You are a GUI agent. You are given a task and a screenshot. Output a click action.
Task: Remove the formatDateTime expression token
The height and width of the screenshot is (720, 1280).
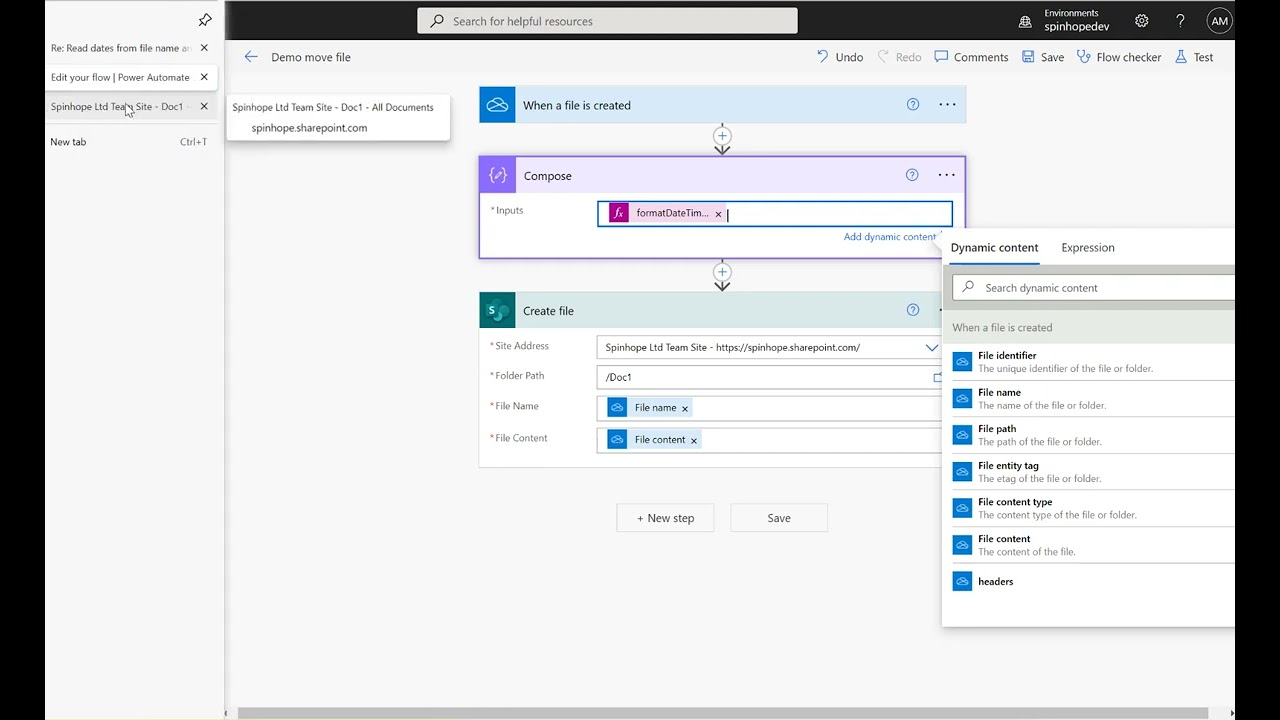[718, 214]
